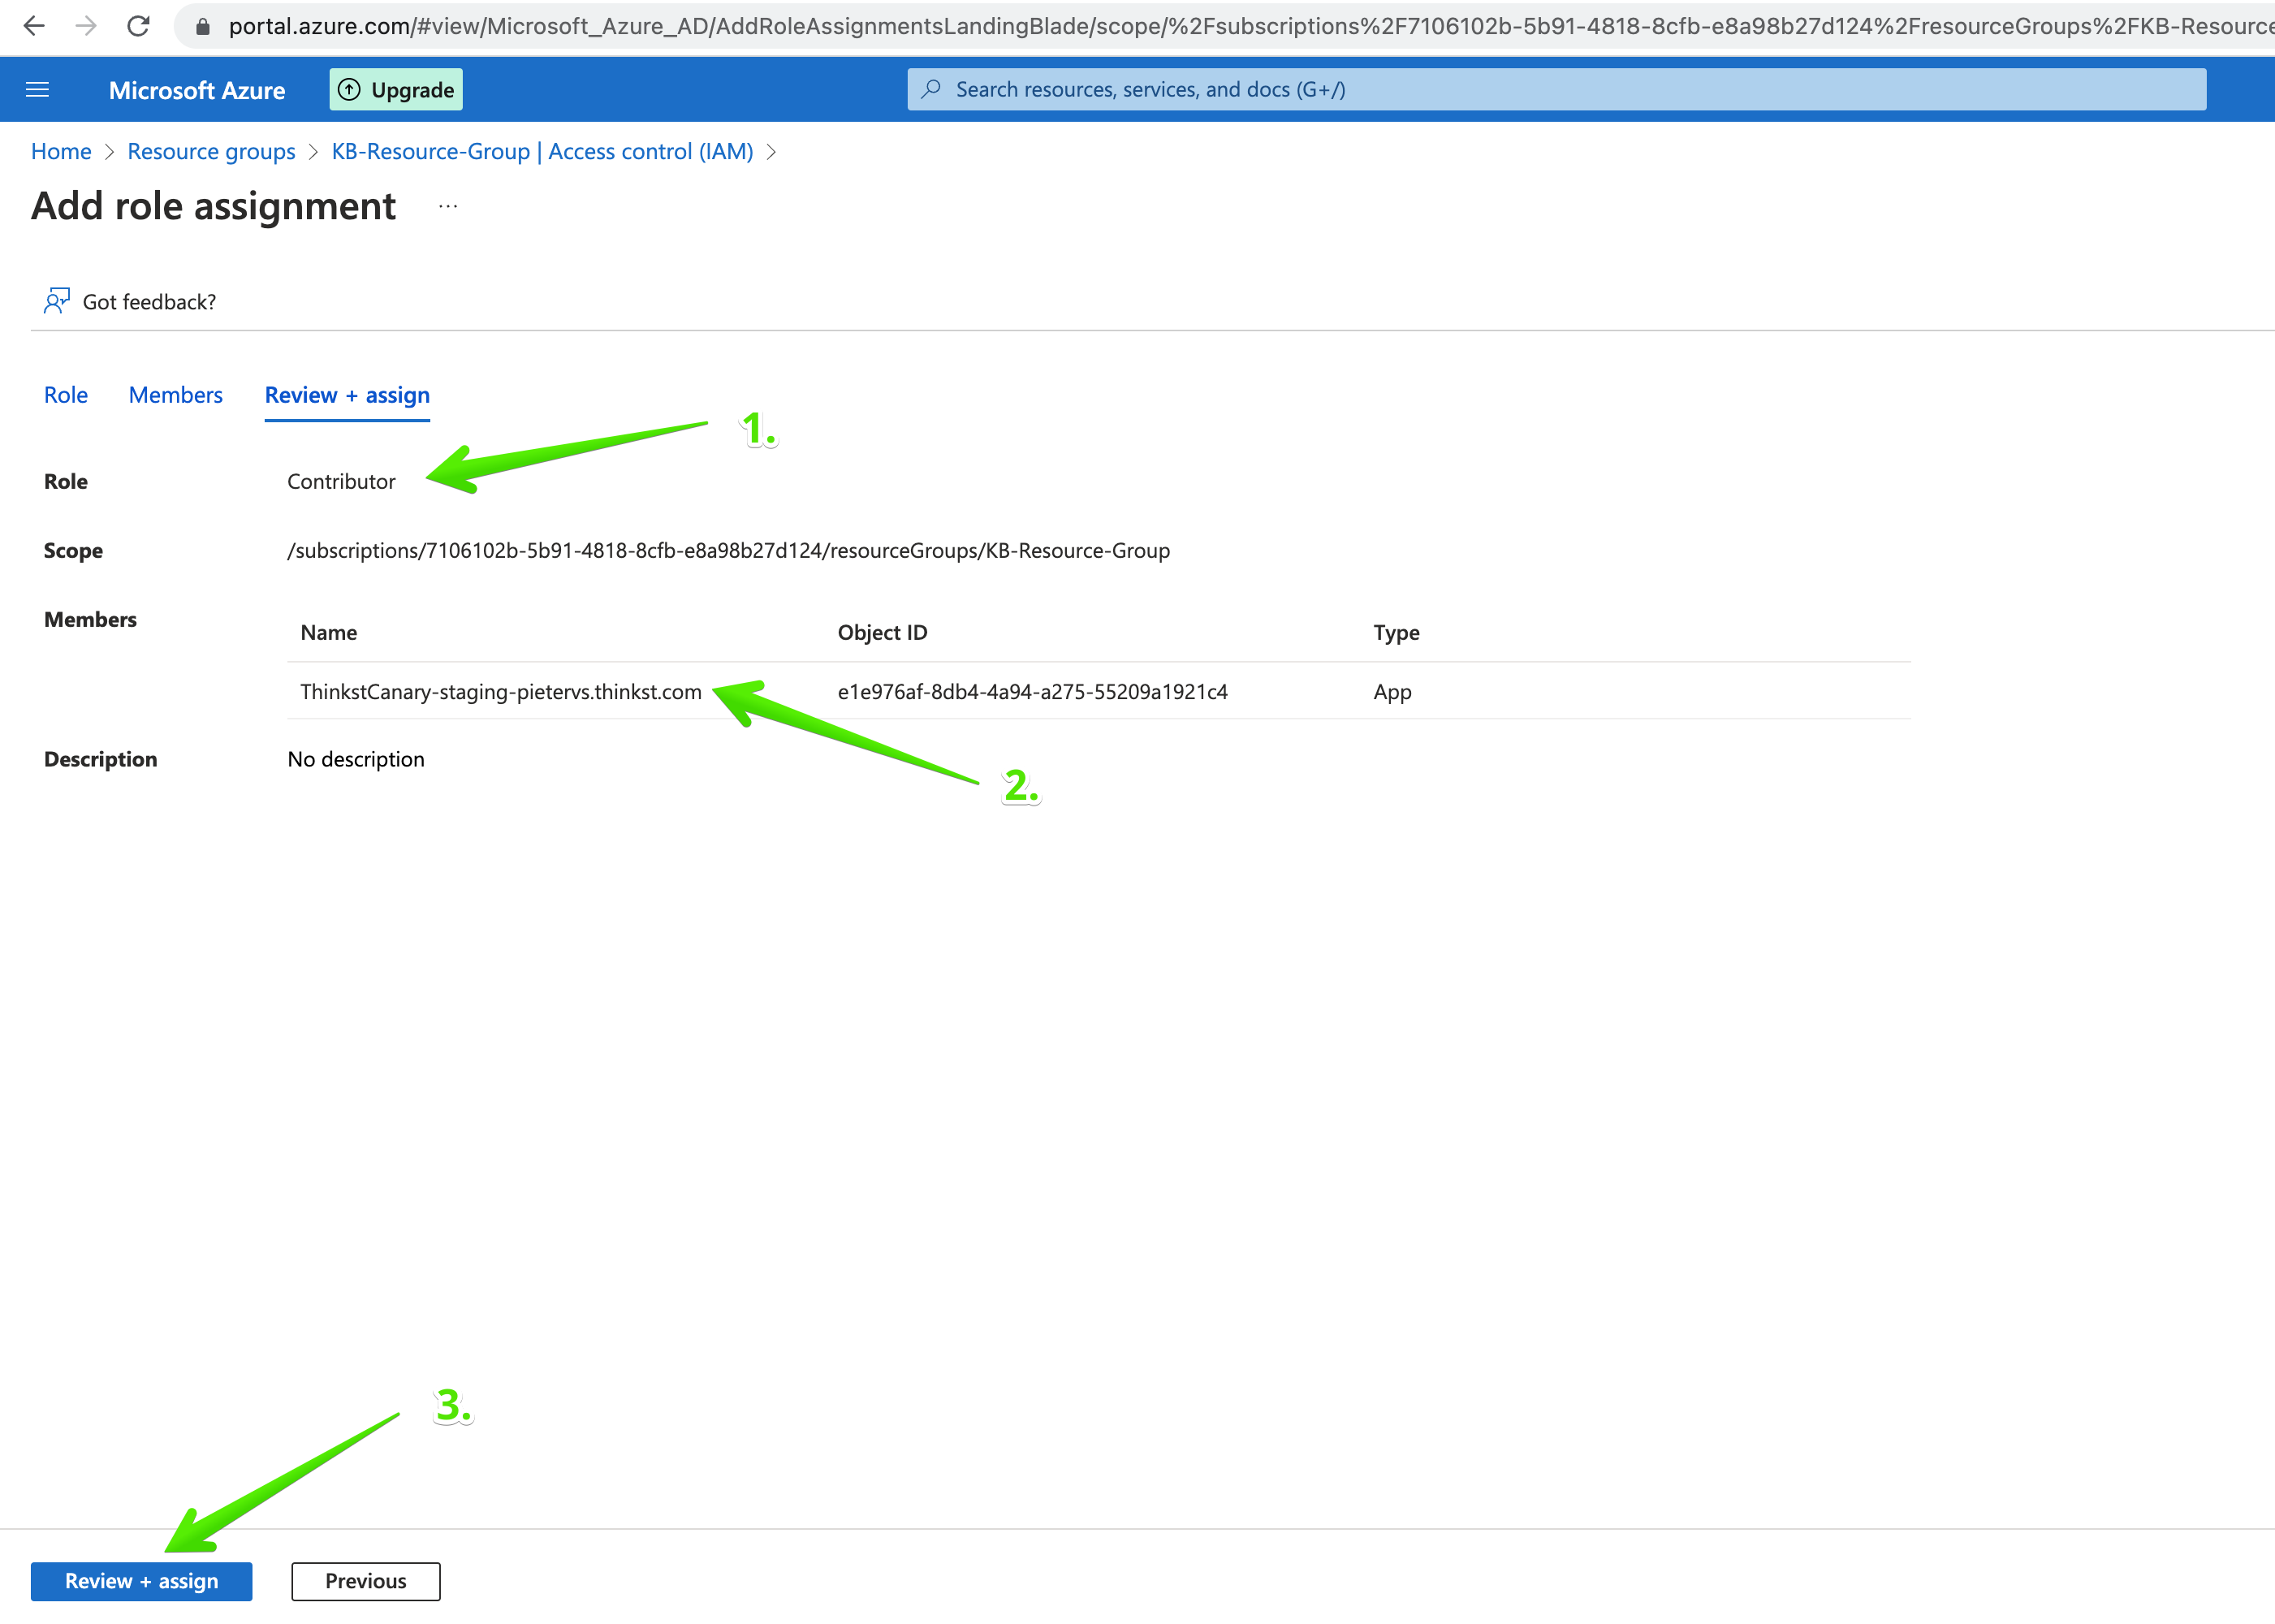
Task: Click the Add role assignment heading
Action: 213,206
